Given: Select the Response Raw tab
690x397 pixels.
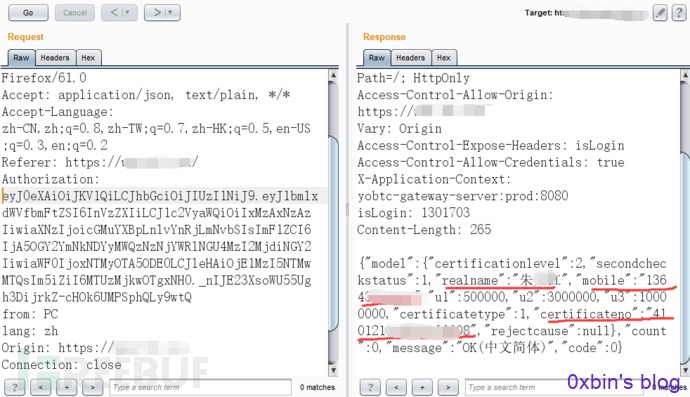Looking at the screenshot, I should click(x=377, y=58).
